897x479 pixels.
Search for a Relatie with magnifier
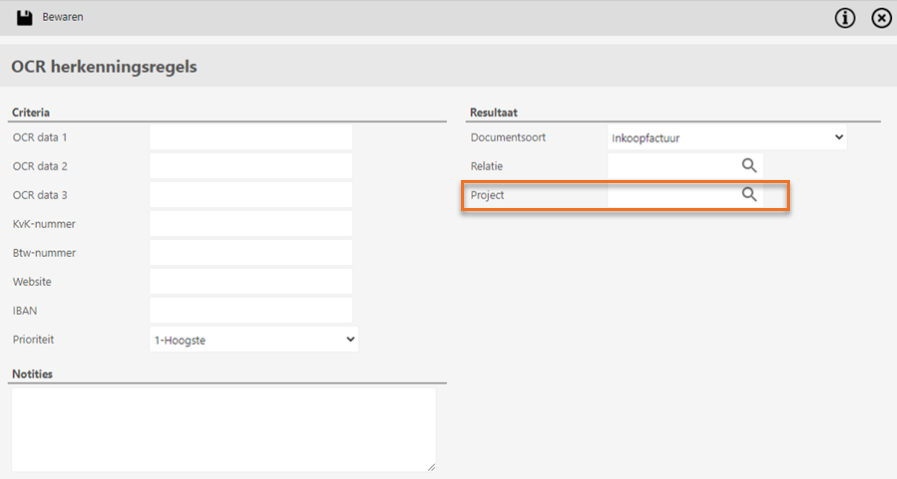pyautogui.click(x=749, y=165)
